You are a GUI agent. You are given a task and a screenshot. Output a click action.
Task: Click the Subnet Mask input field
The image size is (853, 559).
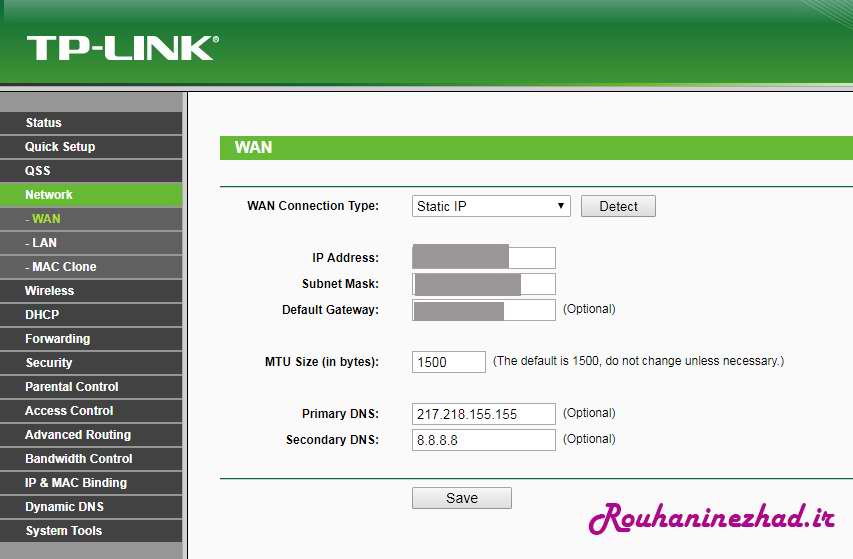click(x=484, y=283)
